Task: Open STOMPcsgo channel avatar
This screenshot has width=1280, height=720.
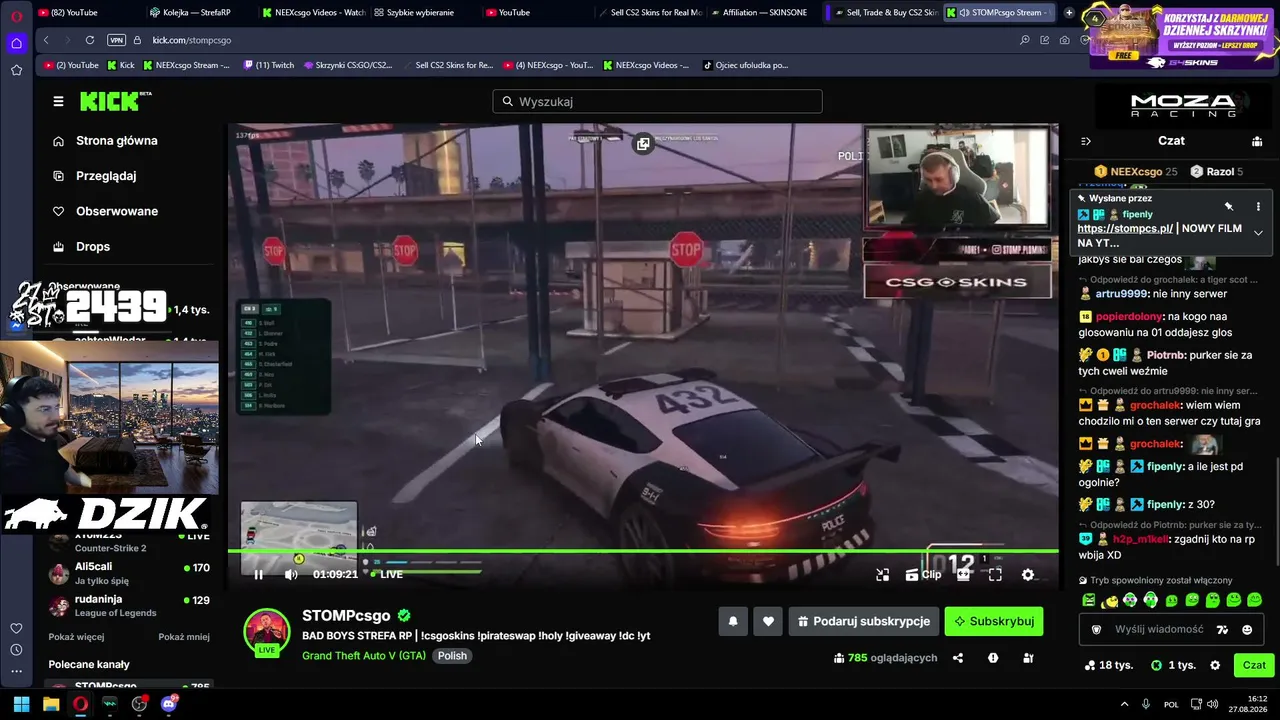Action: click(x=267, y=631)
